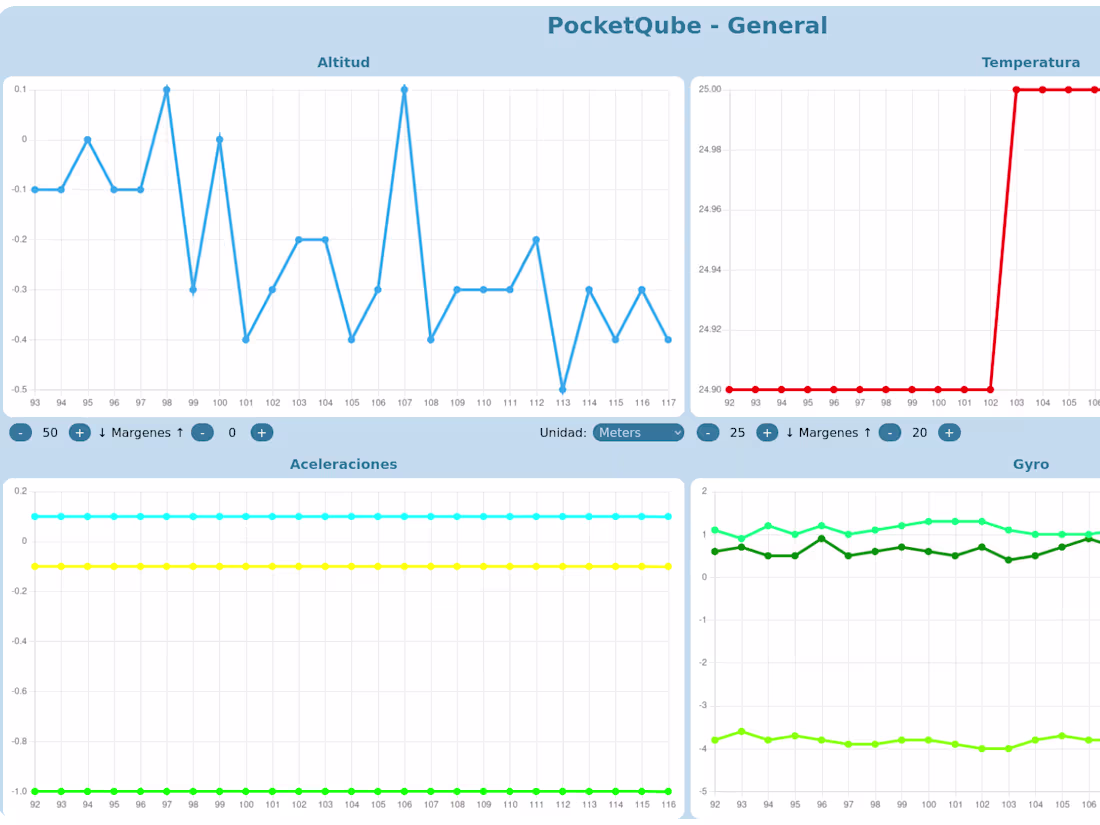Click the PocketQube - General header
The image size is (1100, 825).
[x=687, y=26]
